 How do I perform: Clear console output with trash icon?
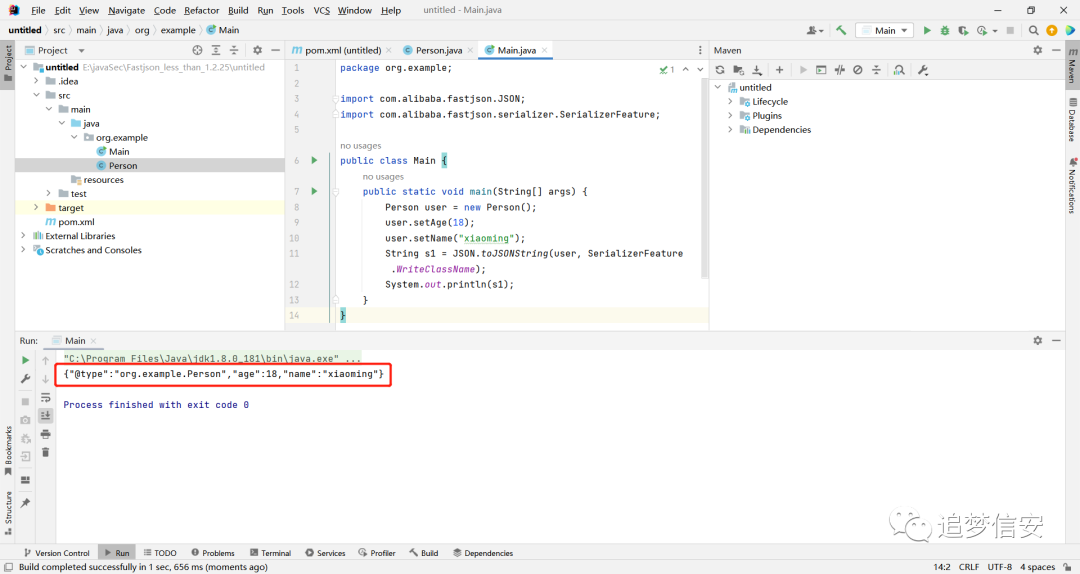(45, 452)
